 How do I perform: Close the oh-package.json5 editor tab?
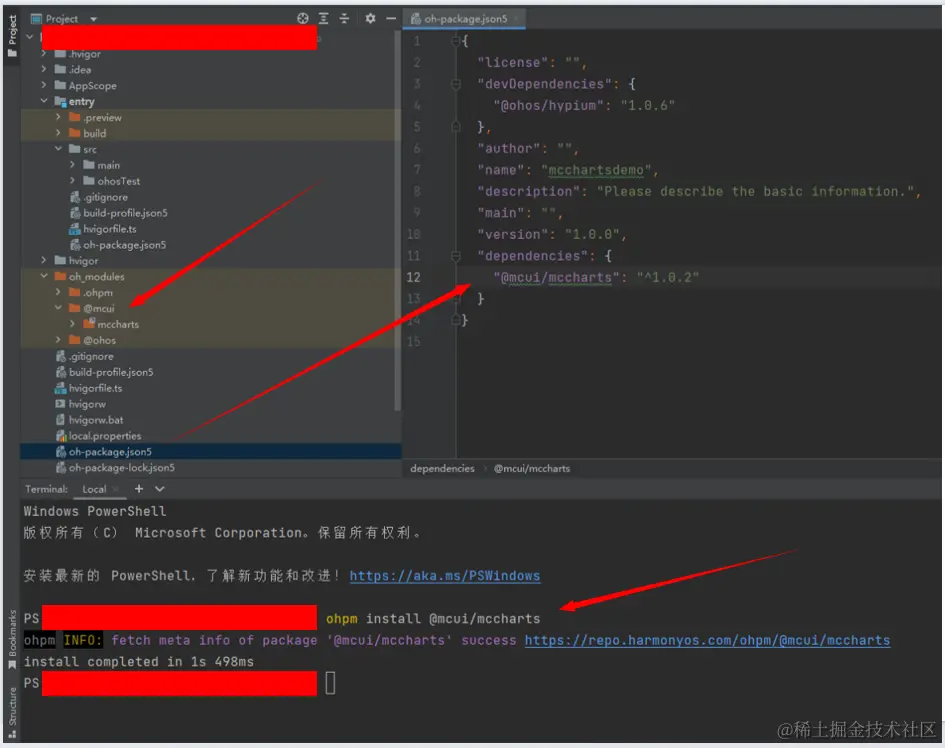(x=517, y=19)
